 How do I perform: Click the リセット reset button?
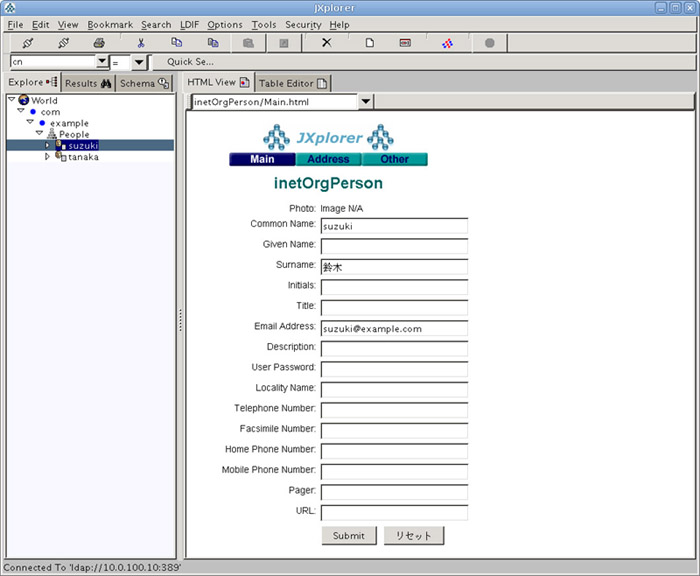414,535
